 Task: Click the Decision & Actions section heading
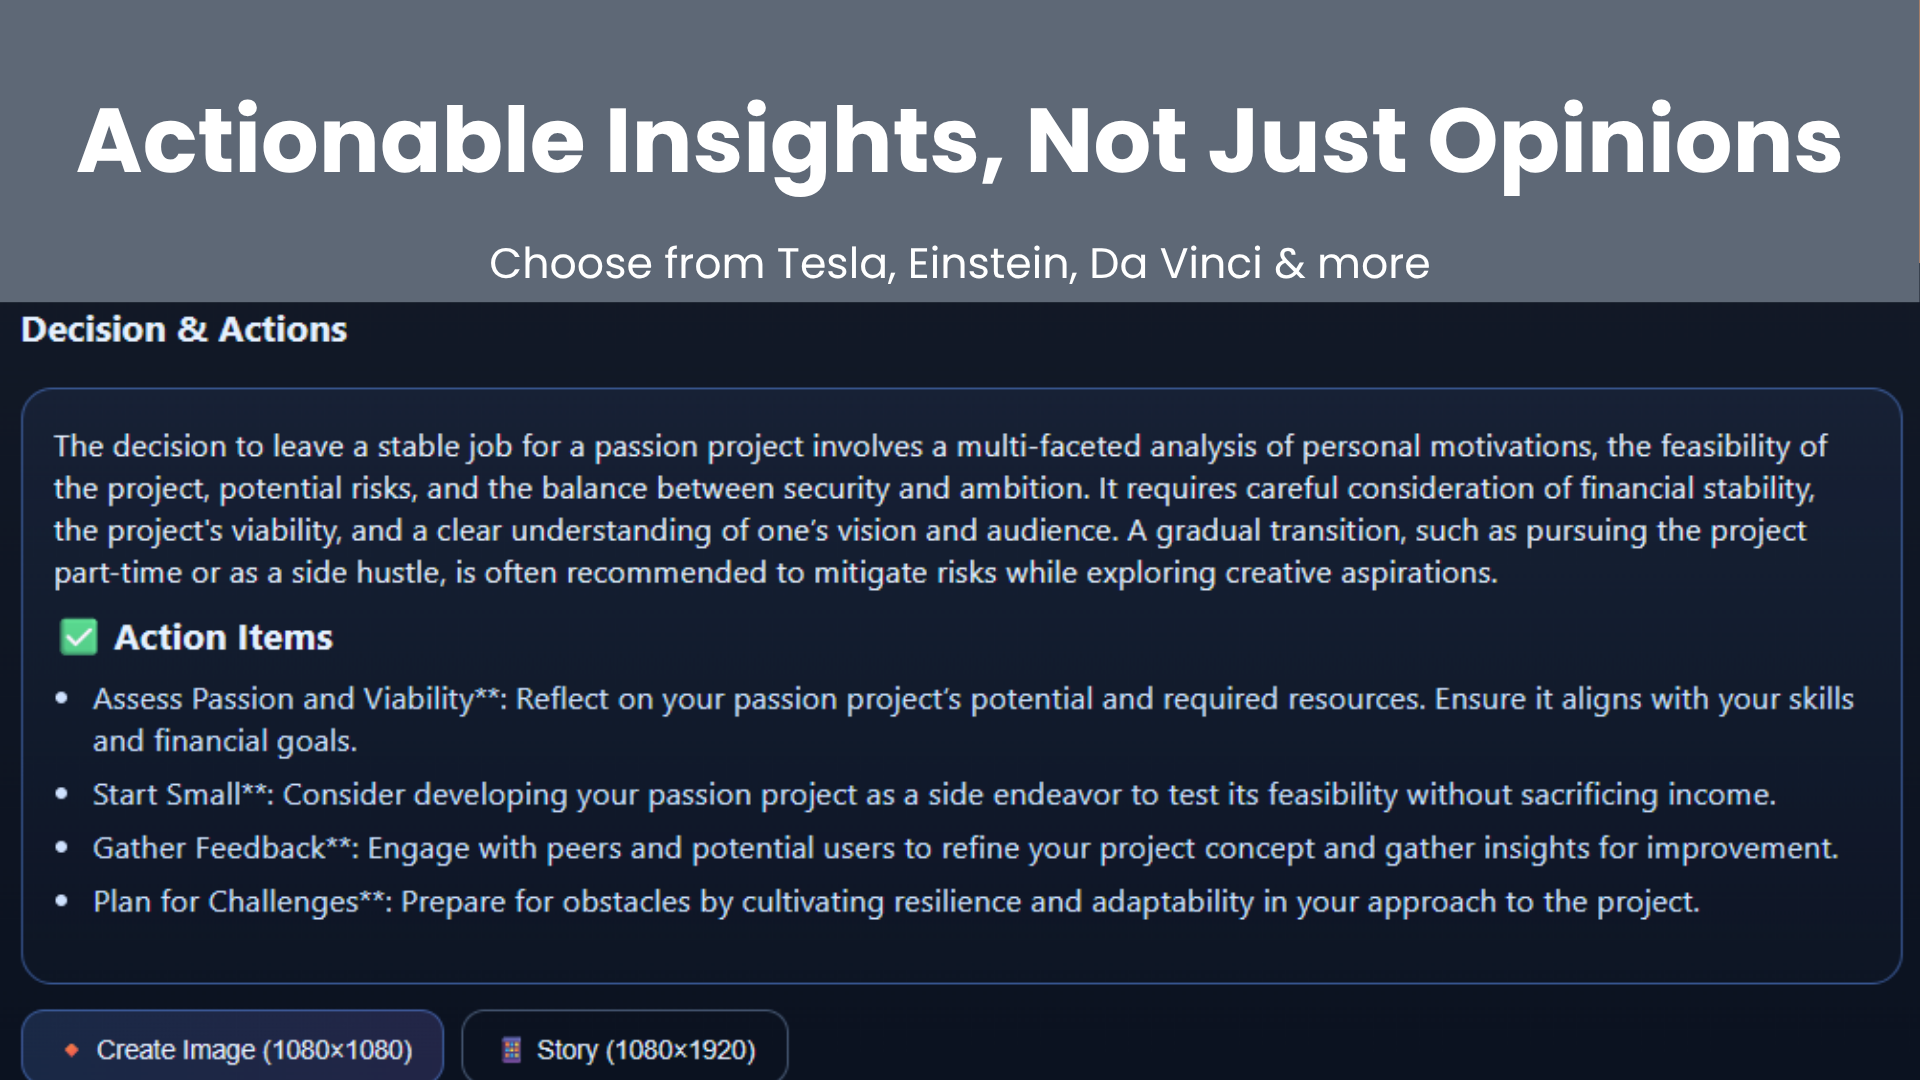point(184,330)
